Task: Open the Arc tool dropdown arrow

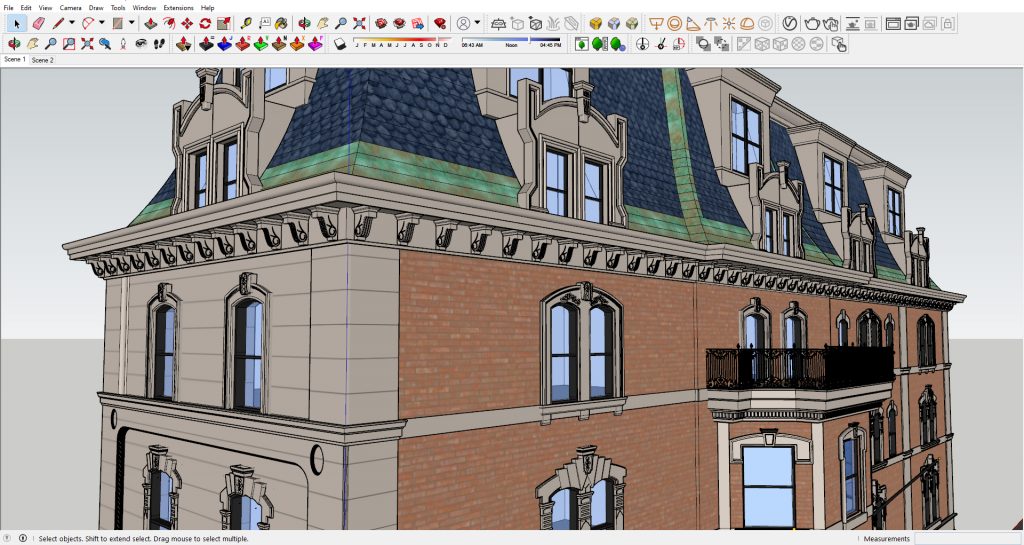Action: tap(101, 22)
